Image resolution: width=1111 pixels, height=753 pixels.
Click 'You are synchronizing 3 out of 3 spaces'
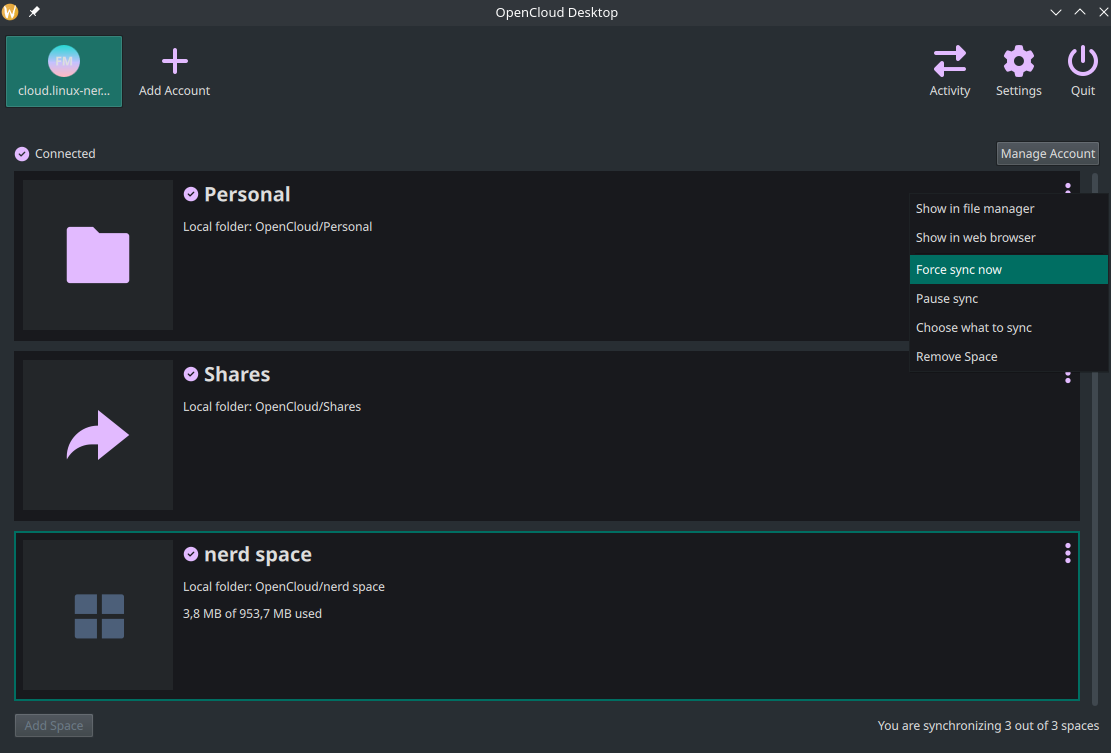[988, 725]
